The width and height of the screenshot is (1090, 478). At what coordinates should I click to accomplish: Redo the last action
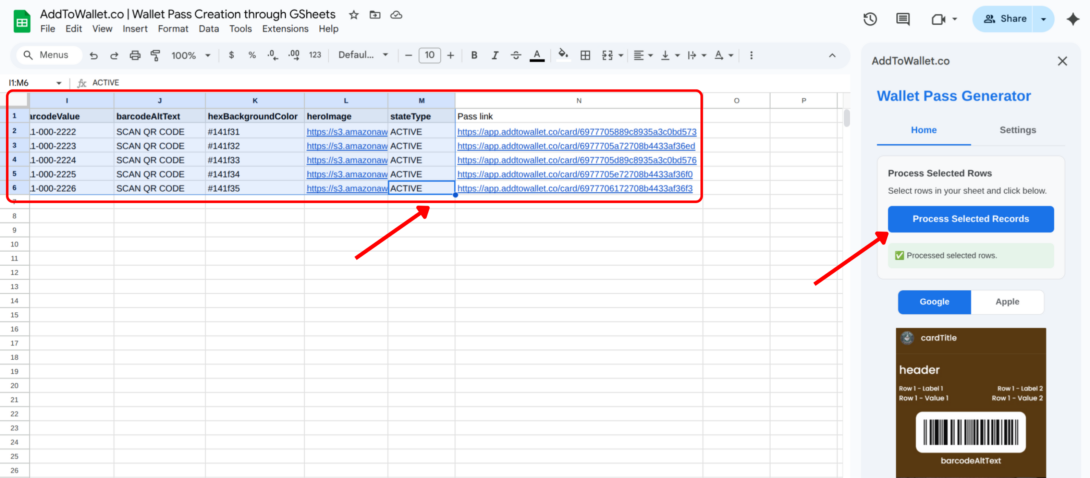114,56
